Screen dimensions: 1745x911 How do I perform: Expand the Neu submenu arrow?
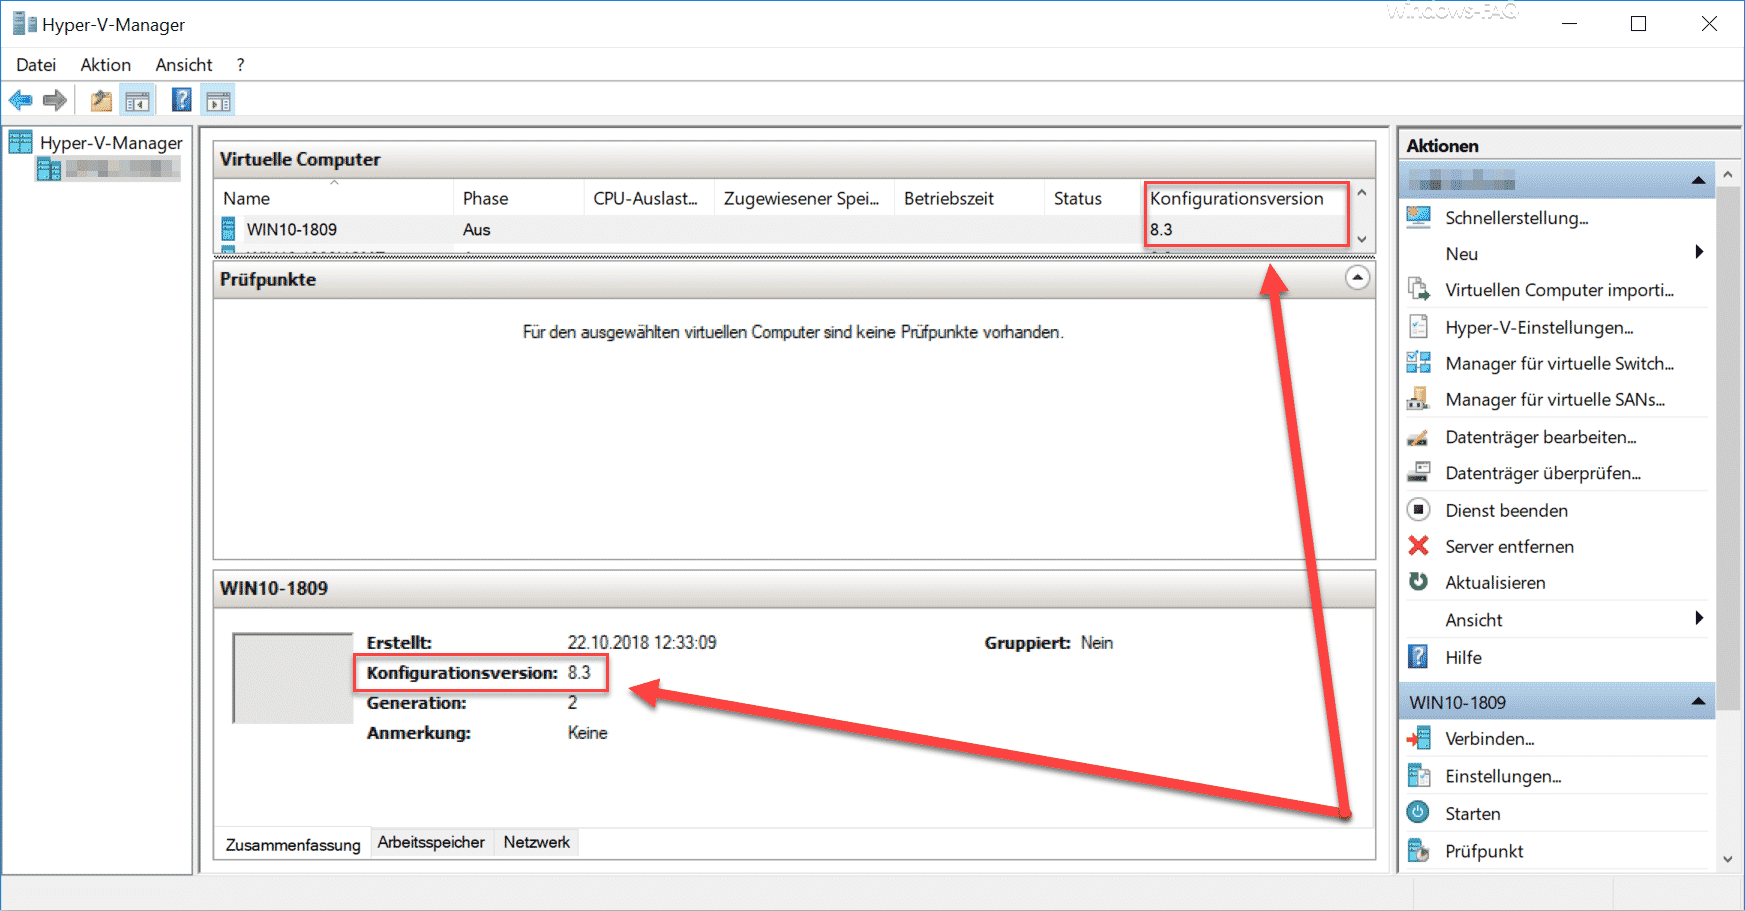[x=1699, y=252]
